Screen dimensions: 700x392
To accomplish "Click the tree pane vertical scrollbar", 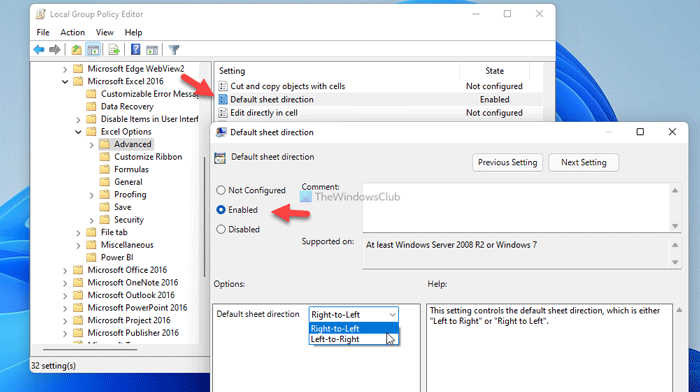I will [204, 217].
